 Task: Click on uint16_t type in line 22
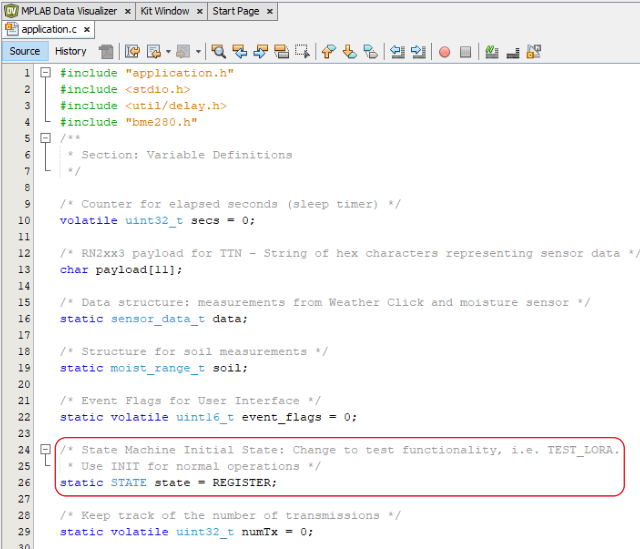205,417
